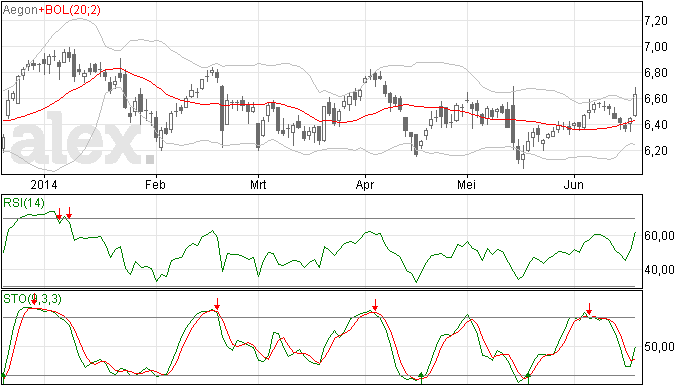The height and width of the screenshot is (387, 690).
Task: Click the red stochastic sell arrow above April
Action: tap(375, 305)
